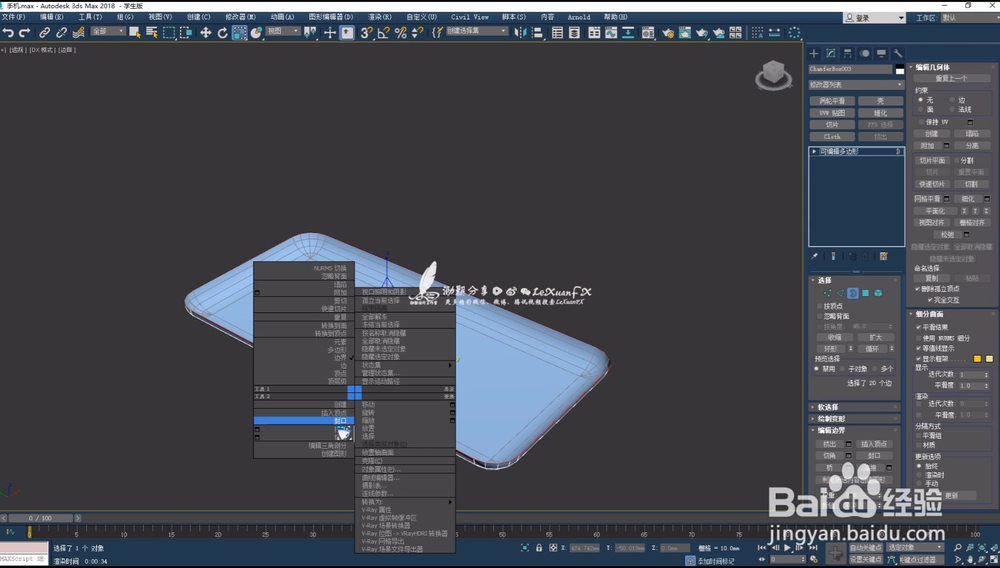Click the 扩大 grow selection button
The width and height of the screenshot is (1000, 568).
(x=875, y=337)
